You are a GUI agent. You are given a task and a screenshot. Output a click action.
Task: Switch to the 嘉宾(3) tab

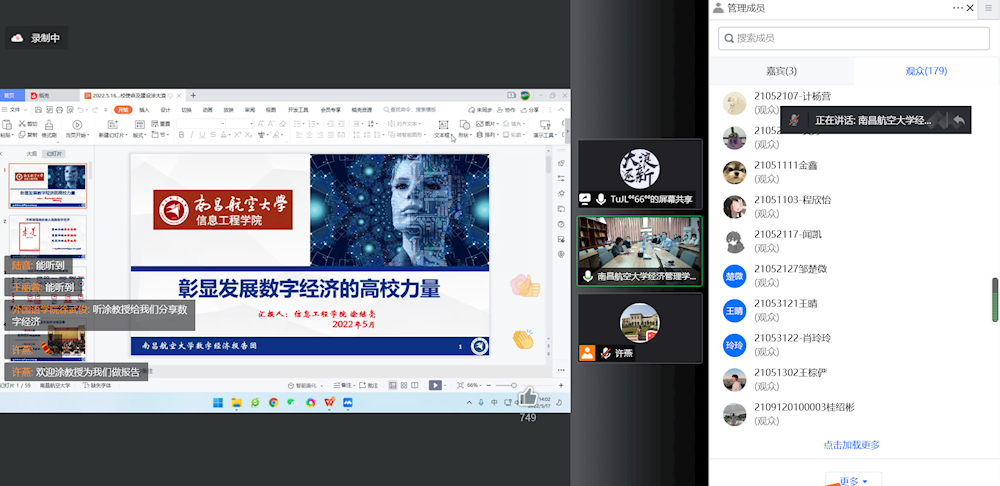781,71
